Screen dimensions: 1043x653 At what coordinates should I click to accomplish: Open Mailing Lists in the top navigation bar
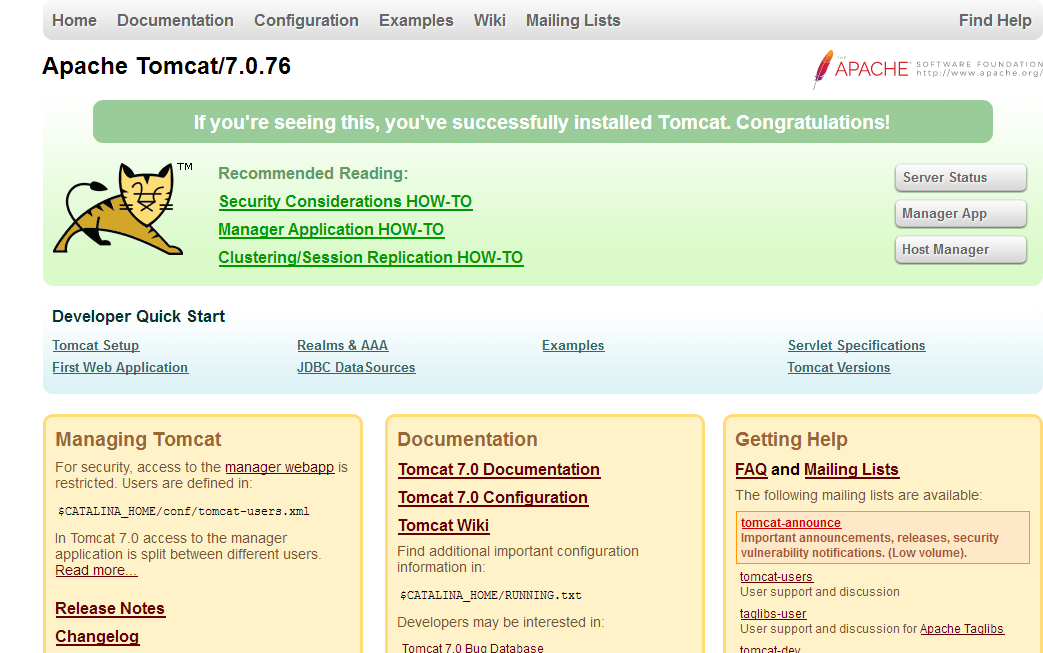point(573,21)
